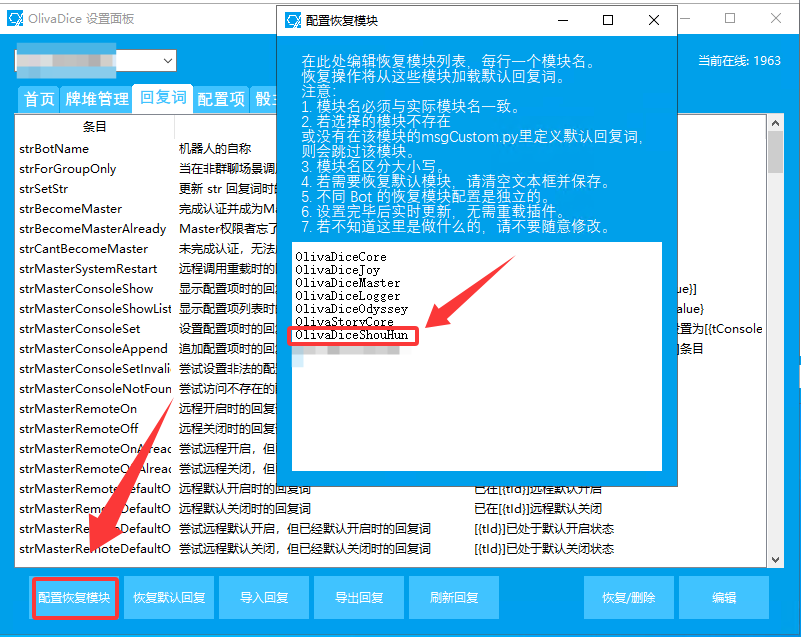Switch to the 首页 tab

pos(40,99)
